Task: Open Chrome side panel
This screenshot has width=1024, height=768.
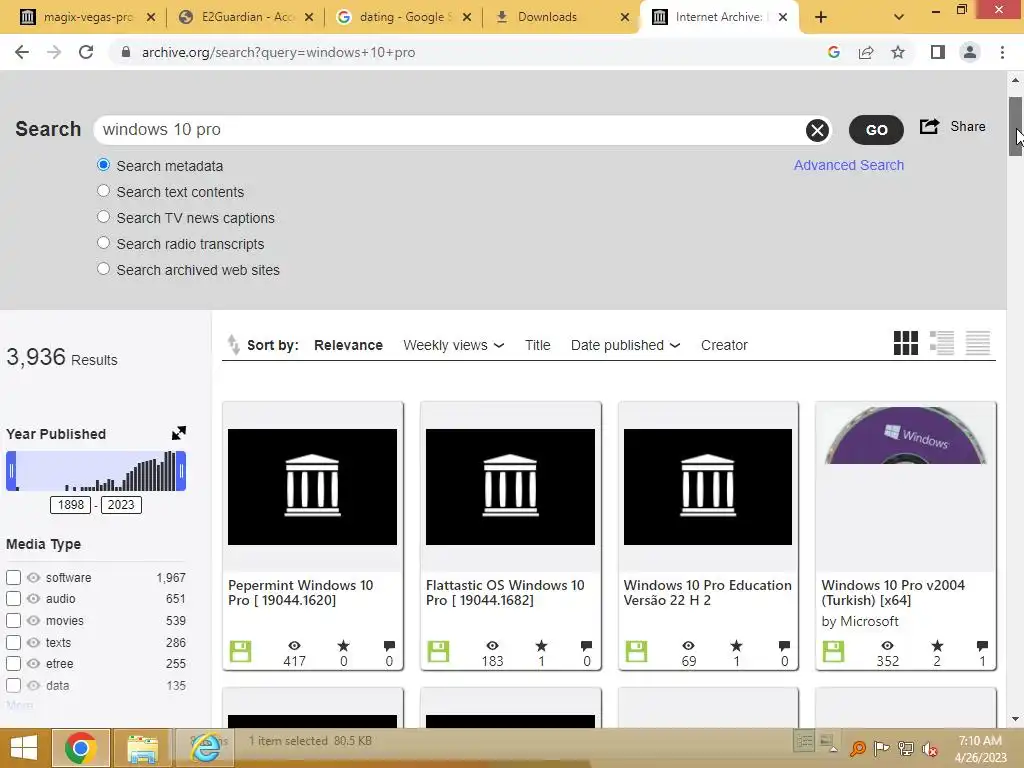Action: (938, 52)
